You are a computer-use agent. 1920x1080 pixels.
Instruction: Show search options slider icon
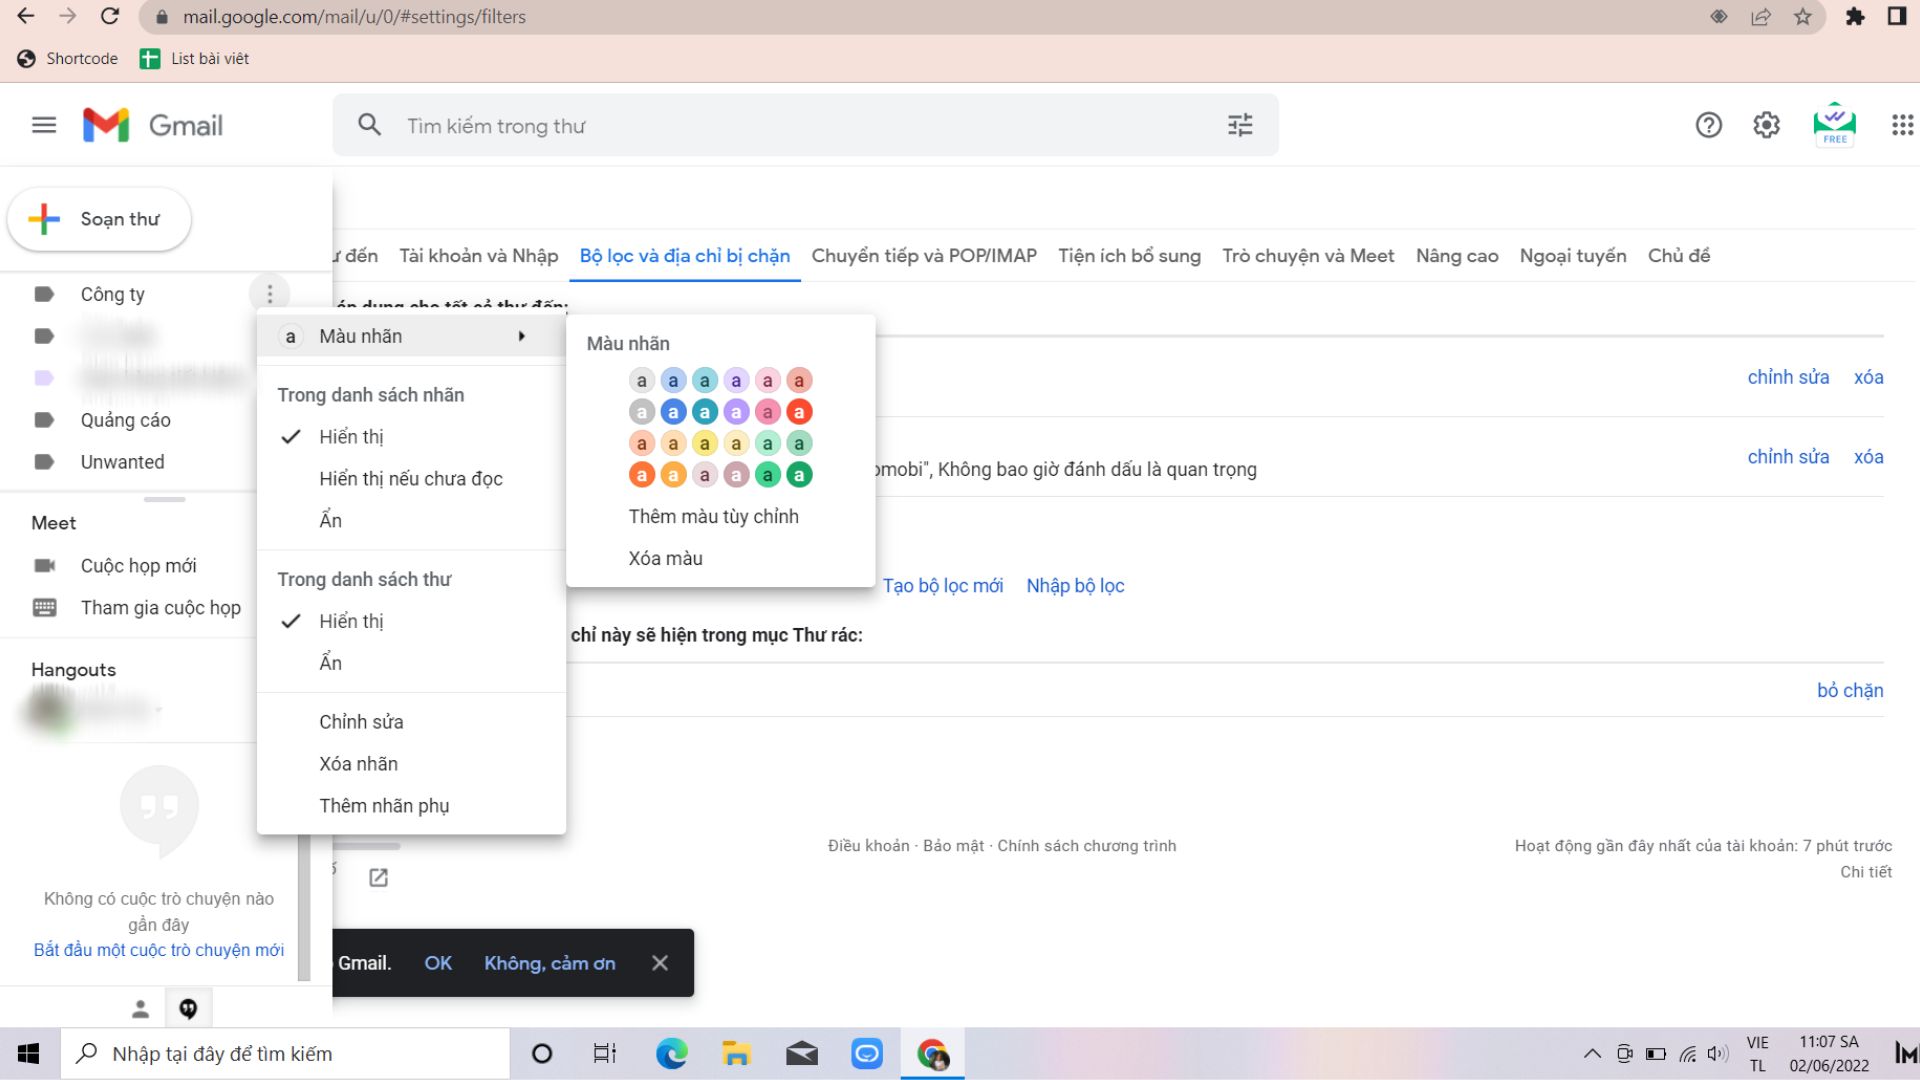(1240, 125)
